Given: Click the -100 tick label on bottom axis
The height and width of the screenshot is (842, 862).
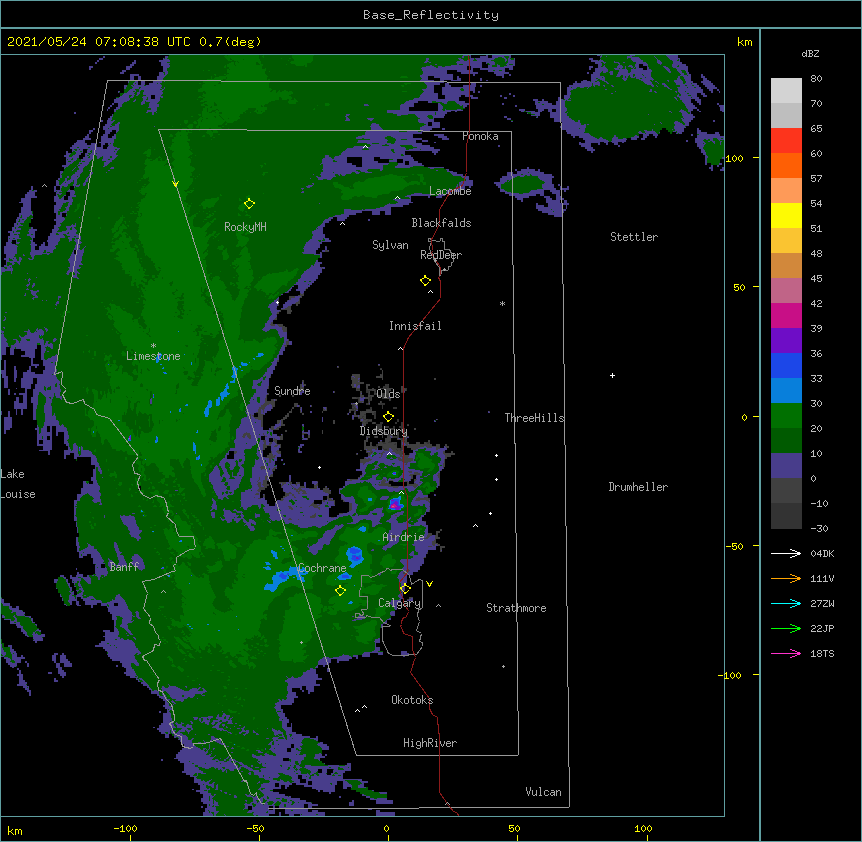Looking at the screenshot, I should 125,828.
